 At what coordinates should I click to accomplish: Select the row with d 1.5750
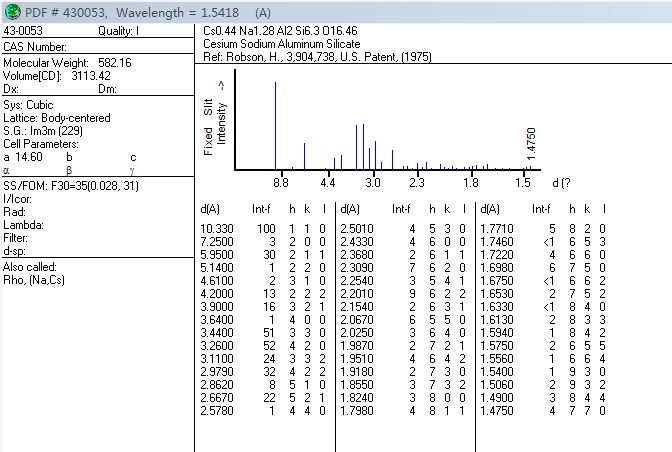coord(543,346)
